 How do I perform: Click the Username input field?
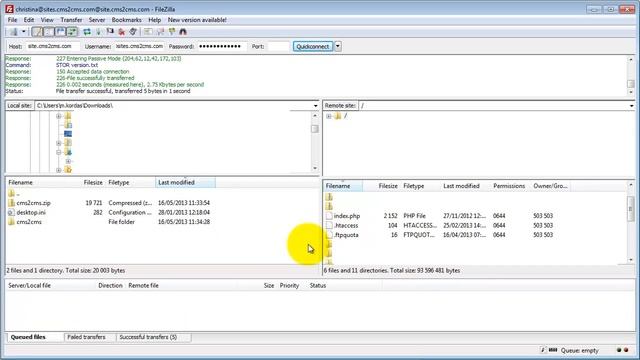[x=140, y=47]
